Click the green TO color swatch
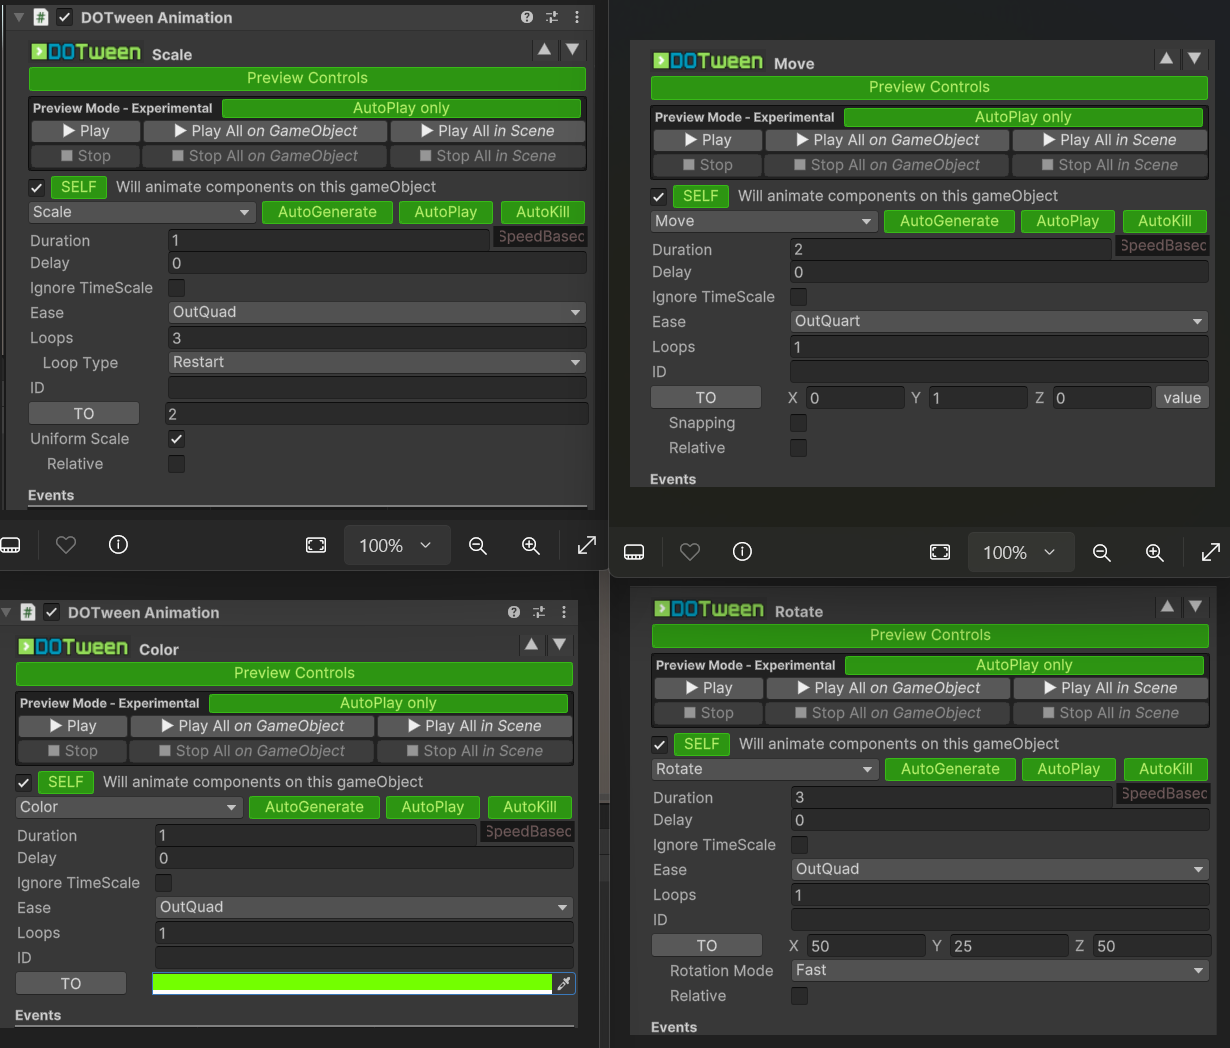The height and width of the screenshot is (1048, 1230). point(352,984)
